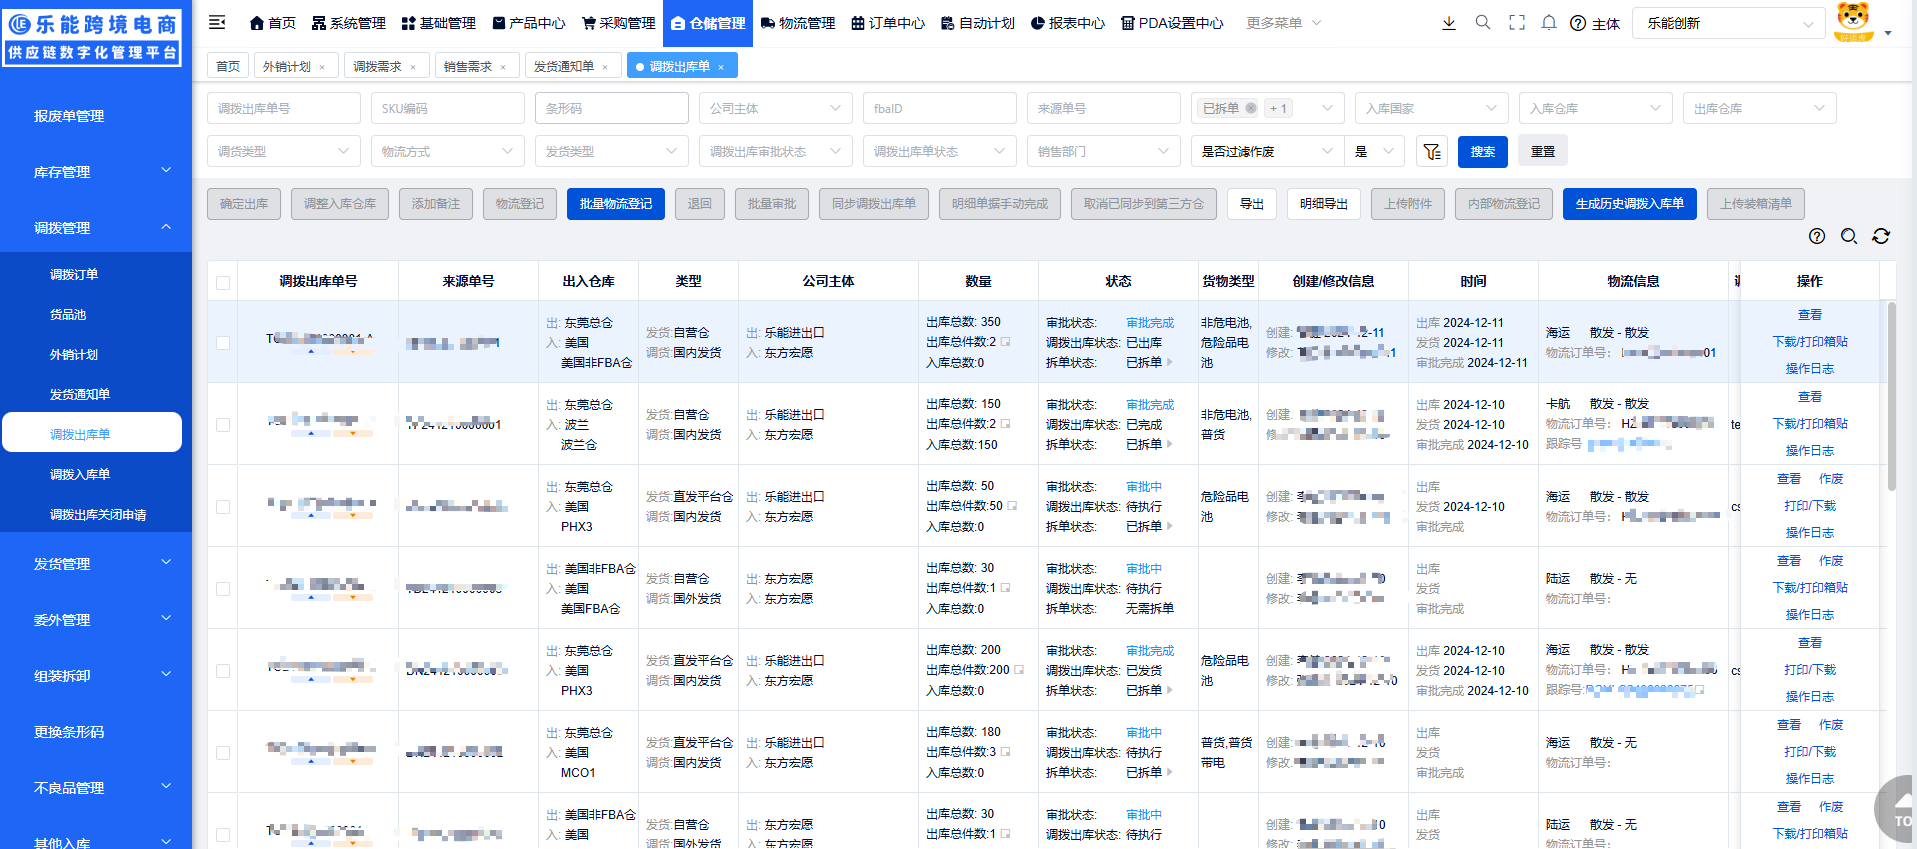
Task: Open 下载/打印箱贴 link in first row
Action: tap(1810, 341)
